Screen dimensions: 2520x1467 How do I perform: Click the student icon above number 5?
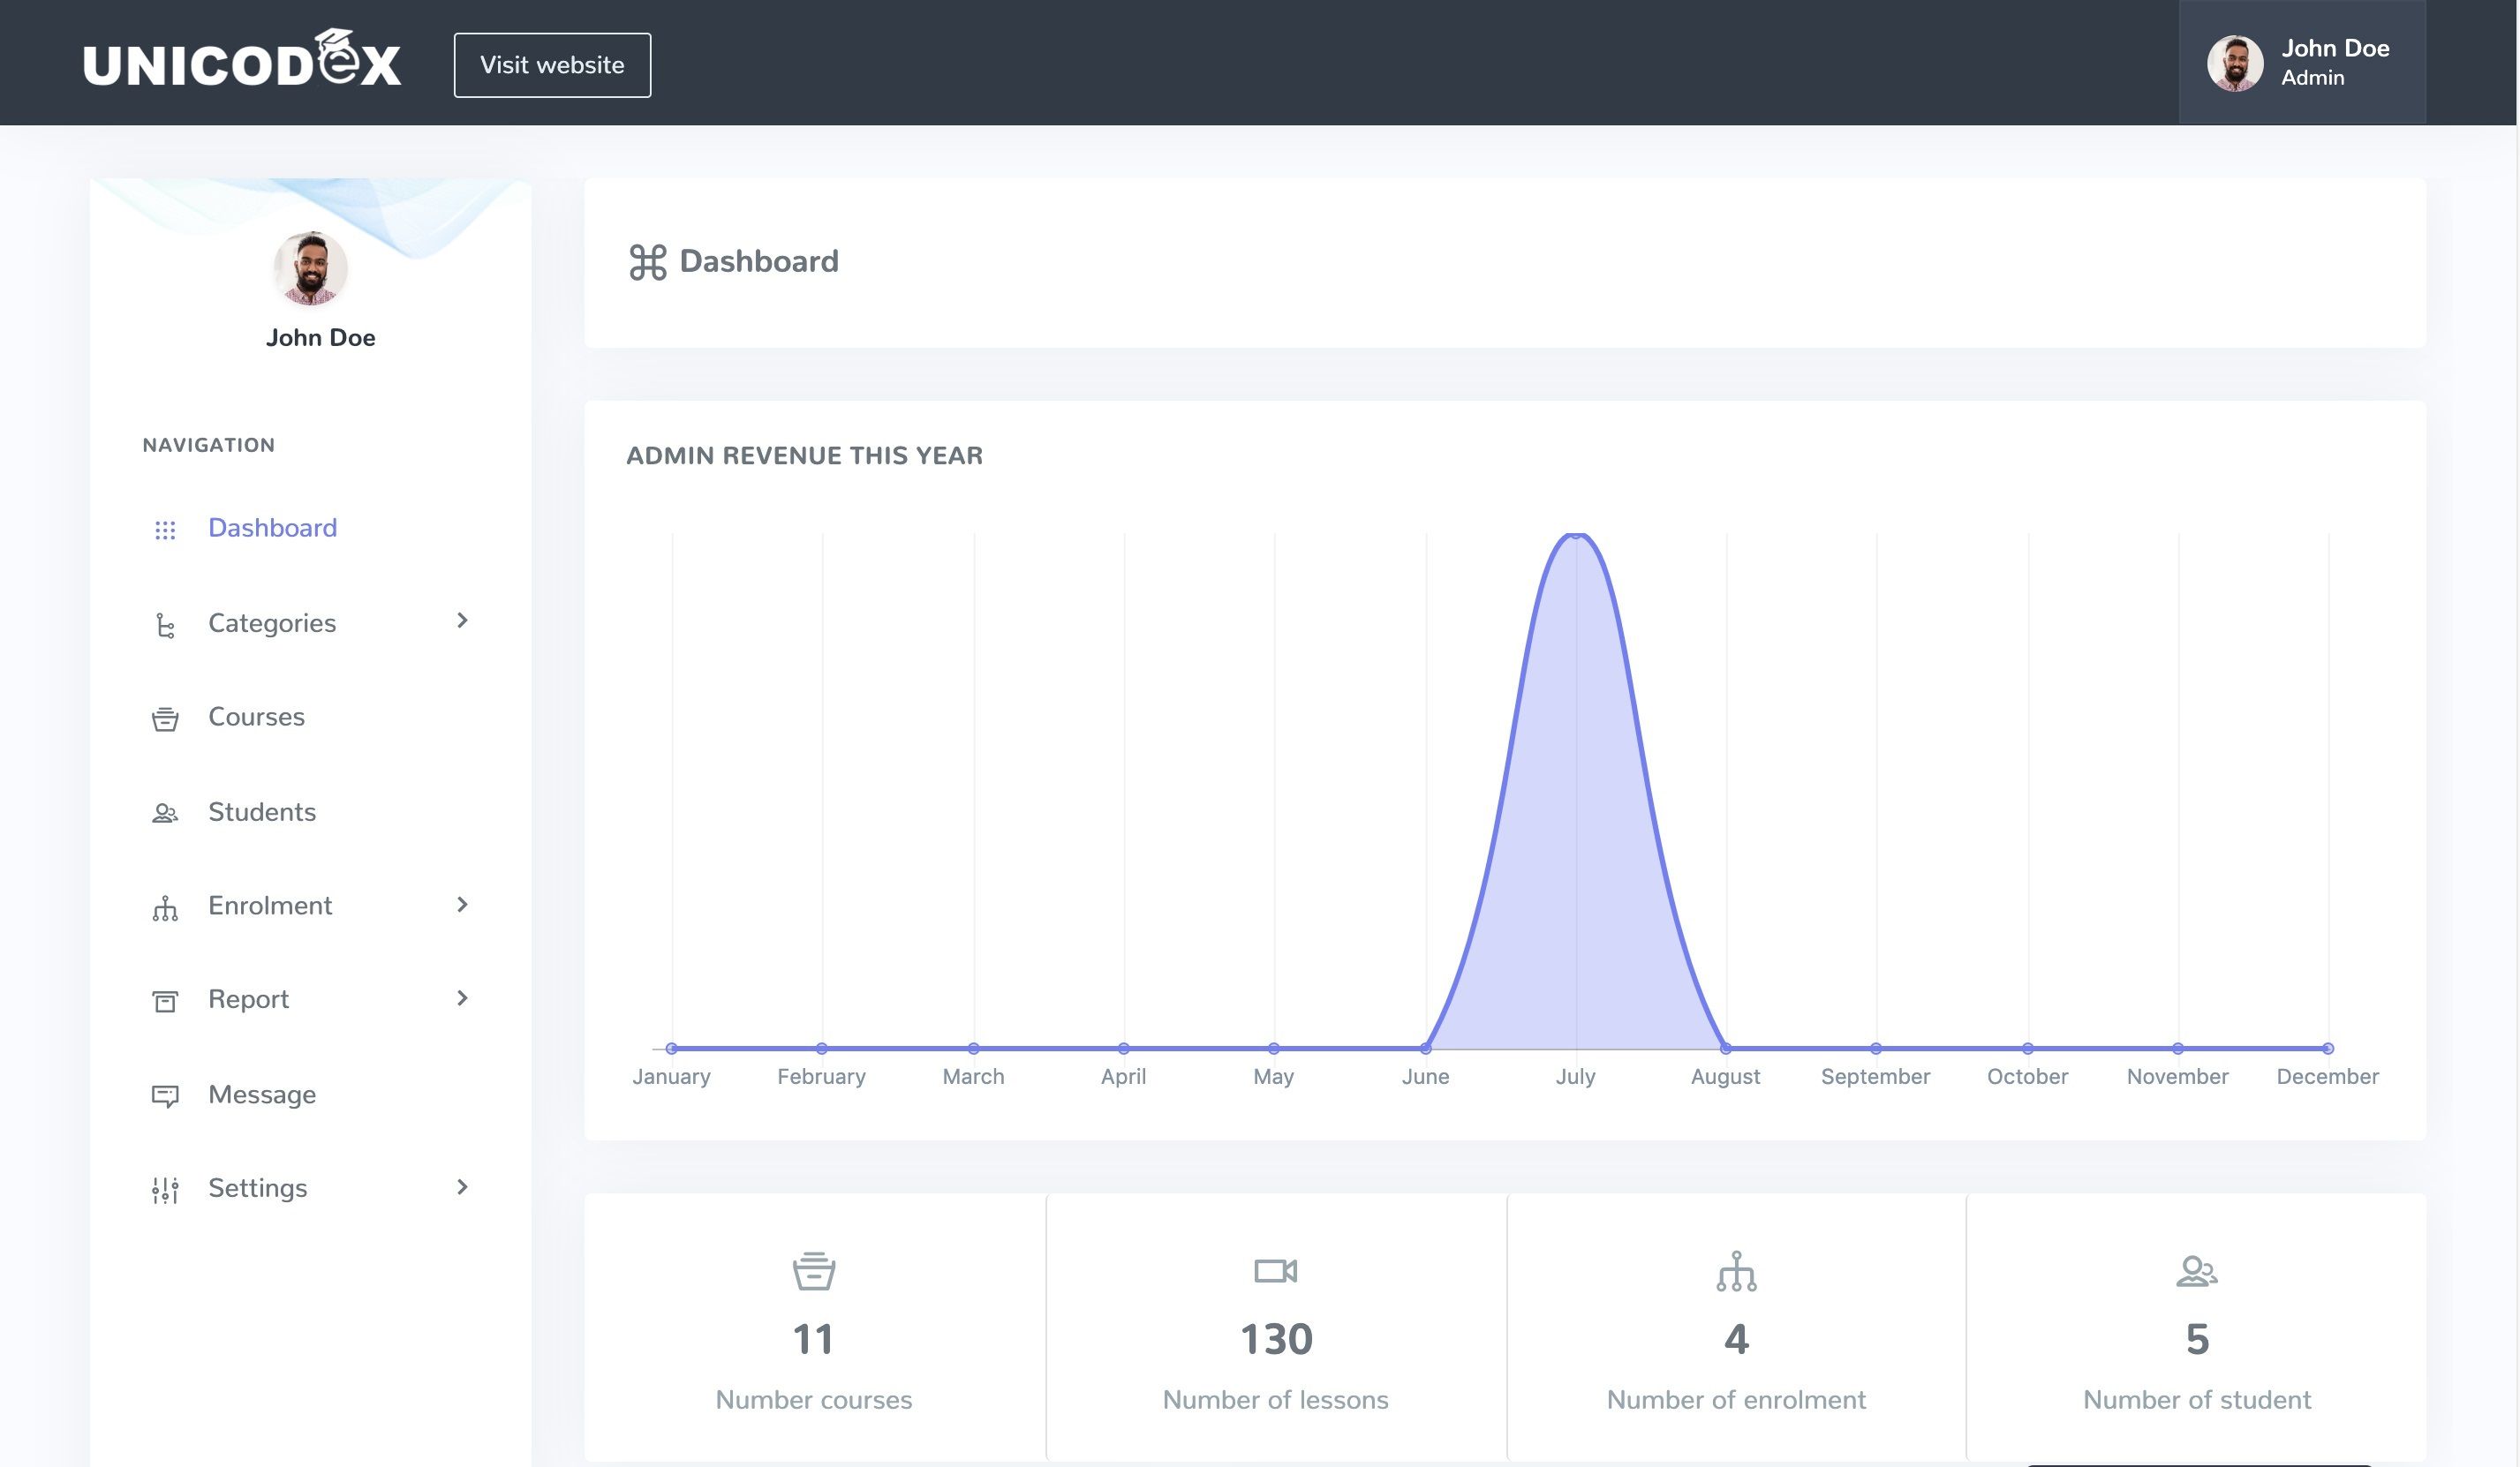pos(2196,1271)
